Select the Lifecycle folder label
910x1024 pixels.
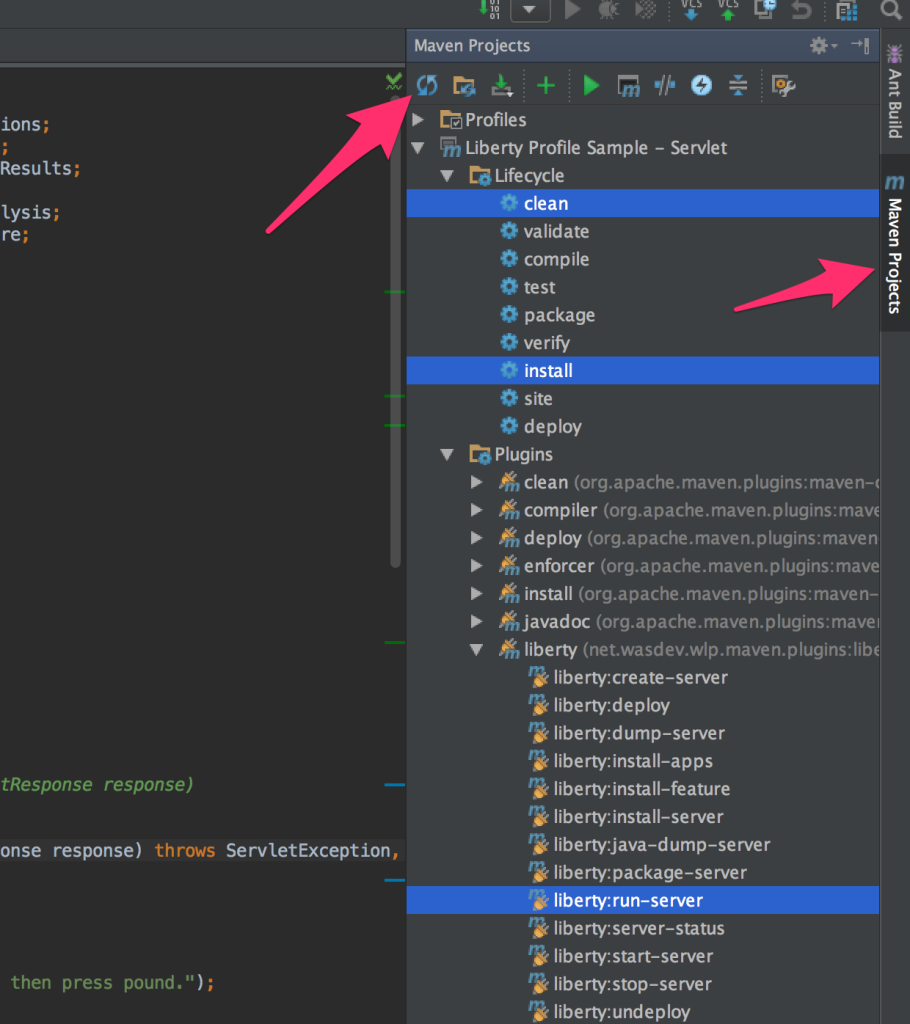529,176
